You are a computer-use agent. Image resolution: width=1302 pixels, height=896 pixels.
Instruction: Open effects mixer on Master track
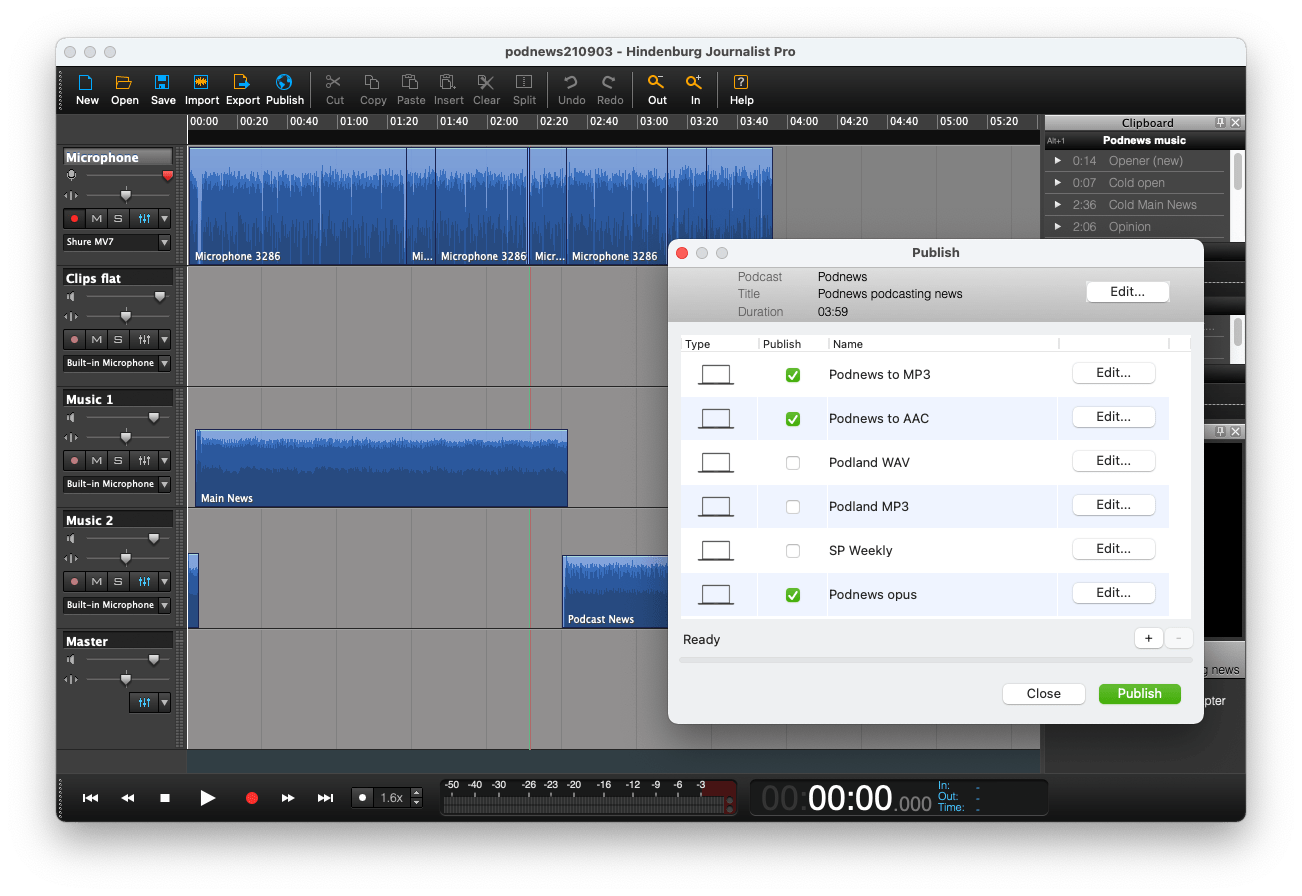tap(144, 702)
